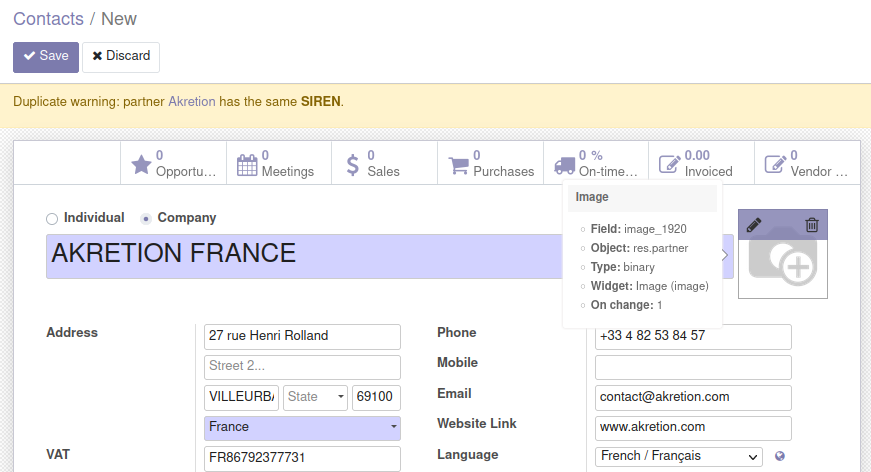
Task: Click the Phone number field
Action: click(693, 337)
